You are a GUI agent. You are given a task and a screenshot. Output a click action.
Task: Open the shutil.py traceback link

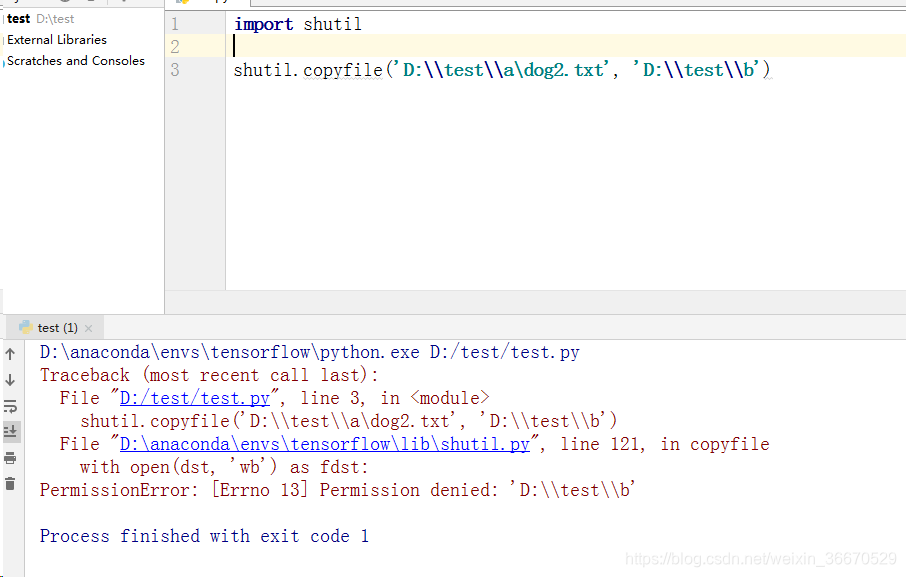pyautogui.click(x=324, y=444)
